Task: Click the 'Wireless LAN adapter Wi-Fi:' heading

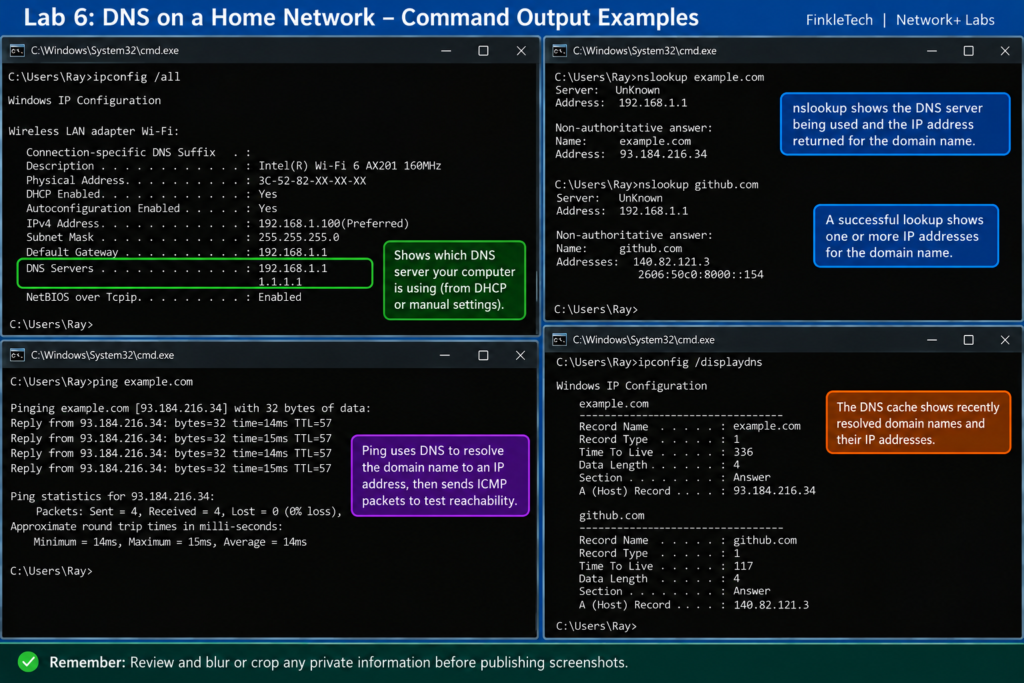Action: coord(93,131)
